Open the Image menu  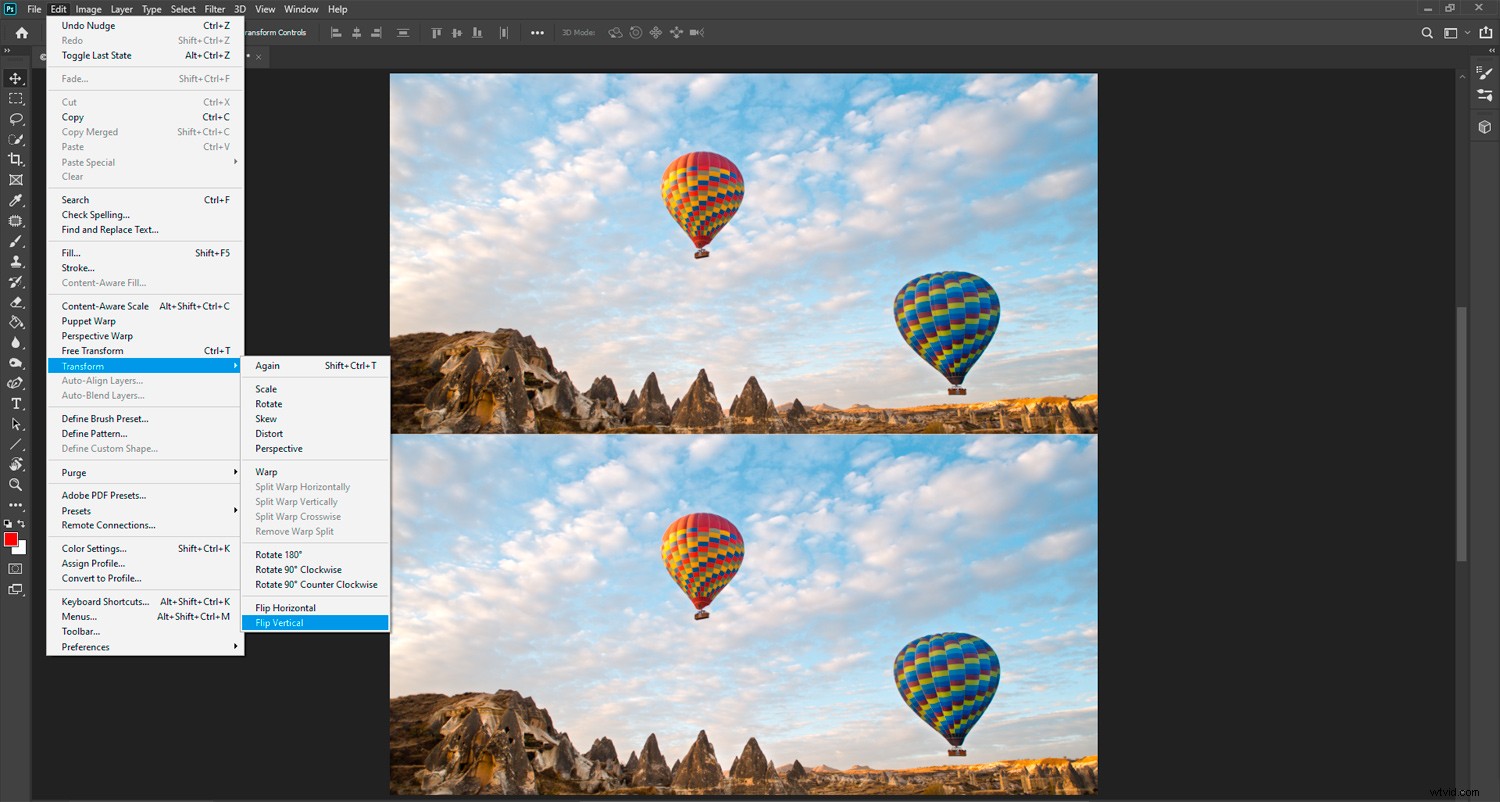click(x=88, y=9)
